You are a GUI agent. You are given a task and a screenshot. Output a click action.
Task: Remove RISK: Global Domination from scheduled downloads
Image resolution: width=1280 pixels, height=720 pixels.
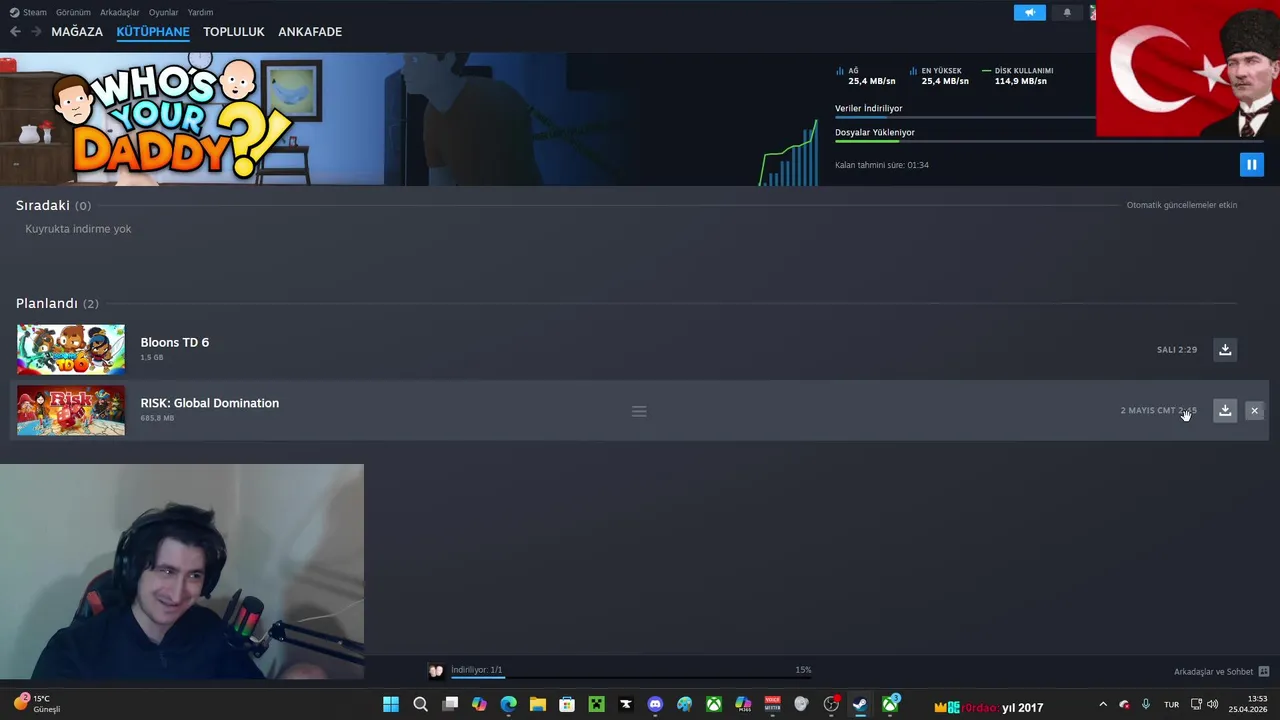[x=1254, y=411]
